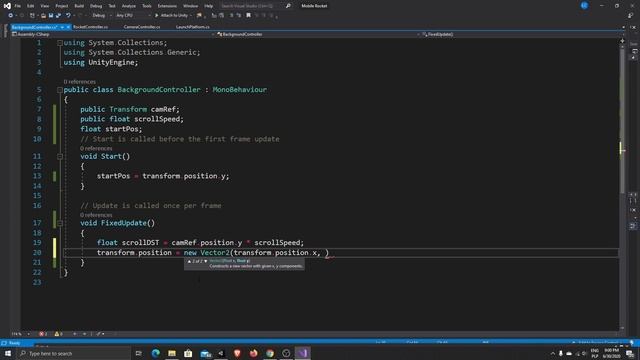The width and height of the screenshot is (640, 360).
Task: Click the Ready status bar text
Action: (14, 343)
